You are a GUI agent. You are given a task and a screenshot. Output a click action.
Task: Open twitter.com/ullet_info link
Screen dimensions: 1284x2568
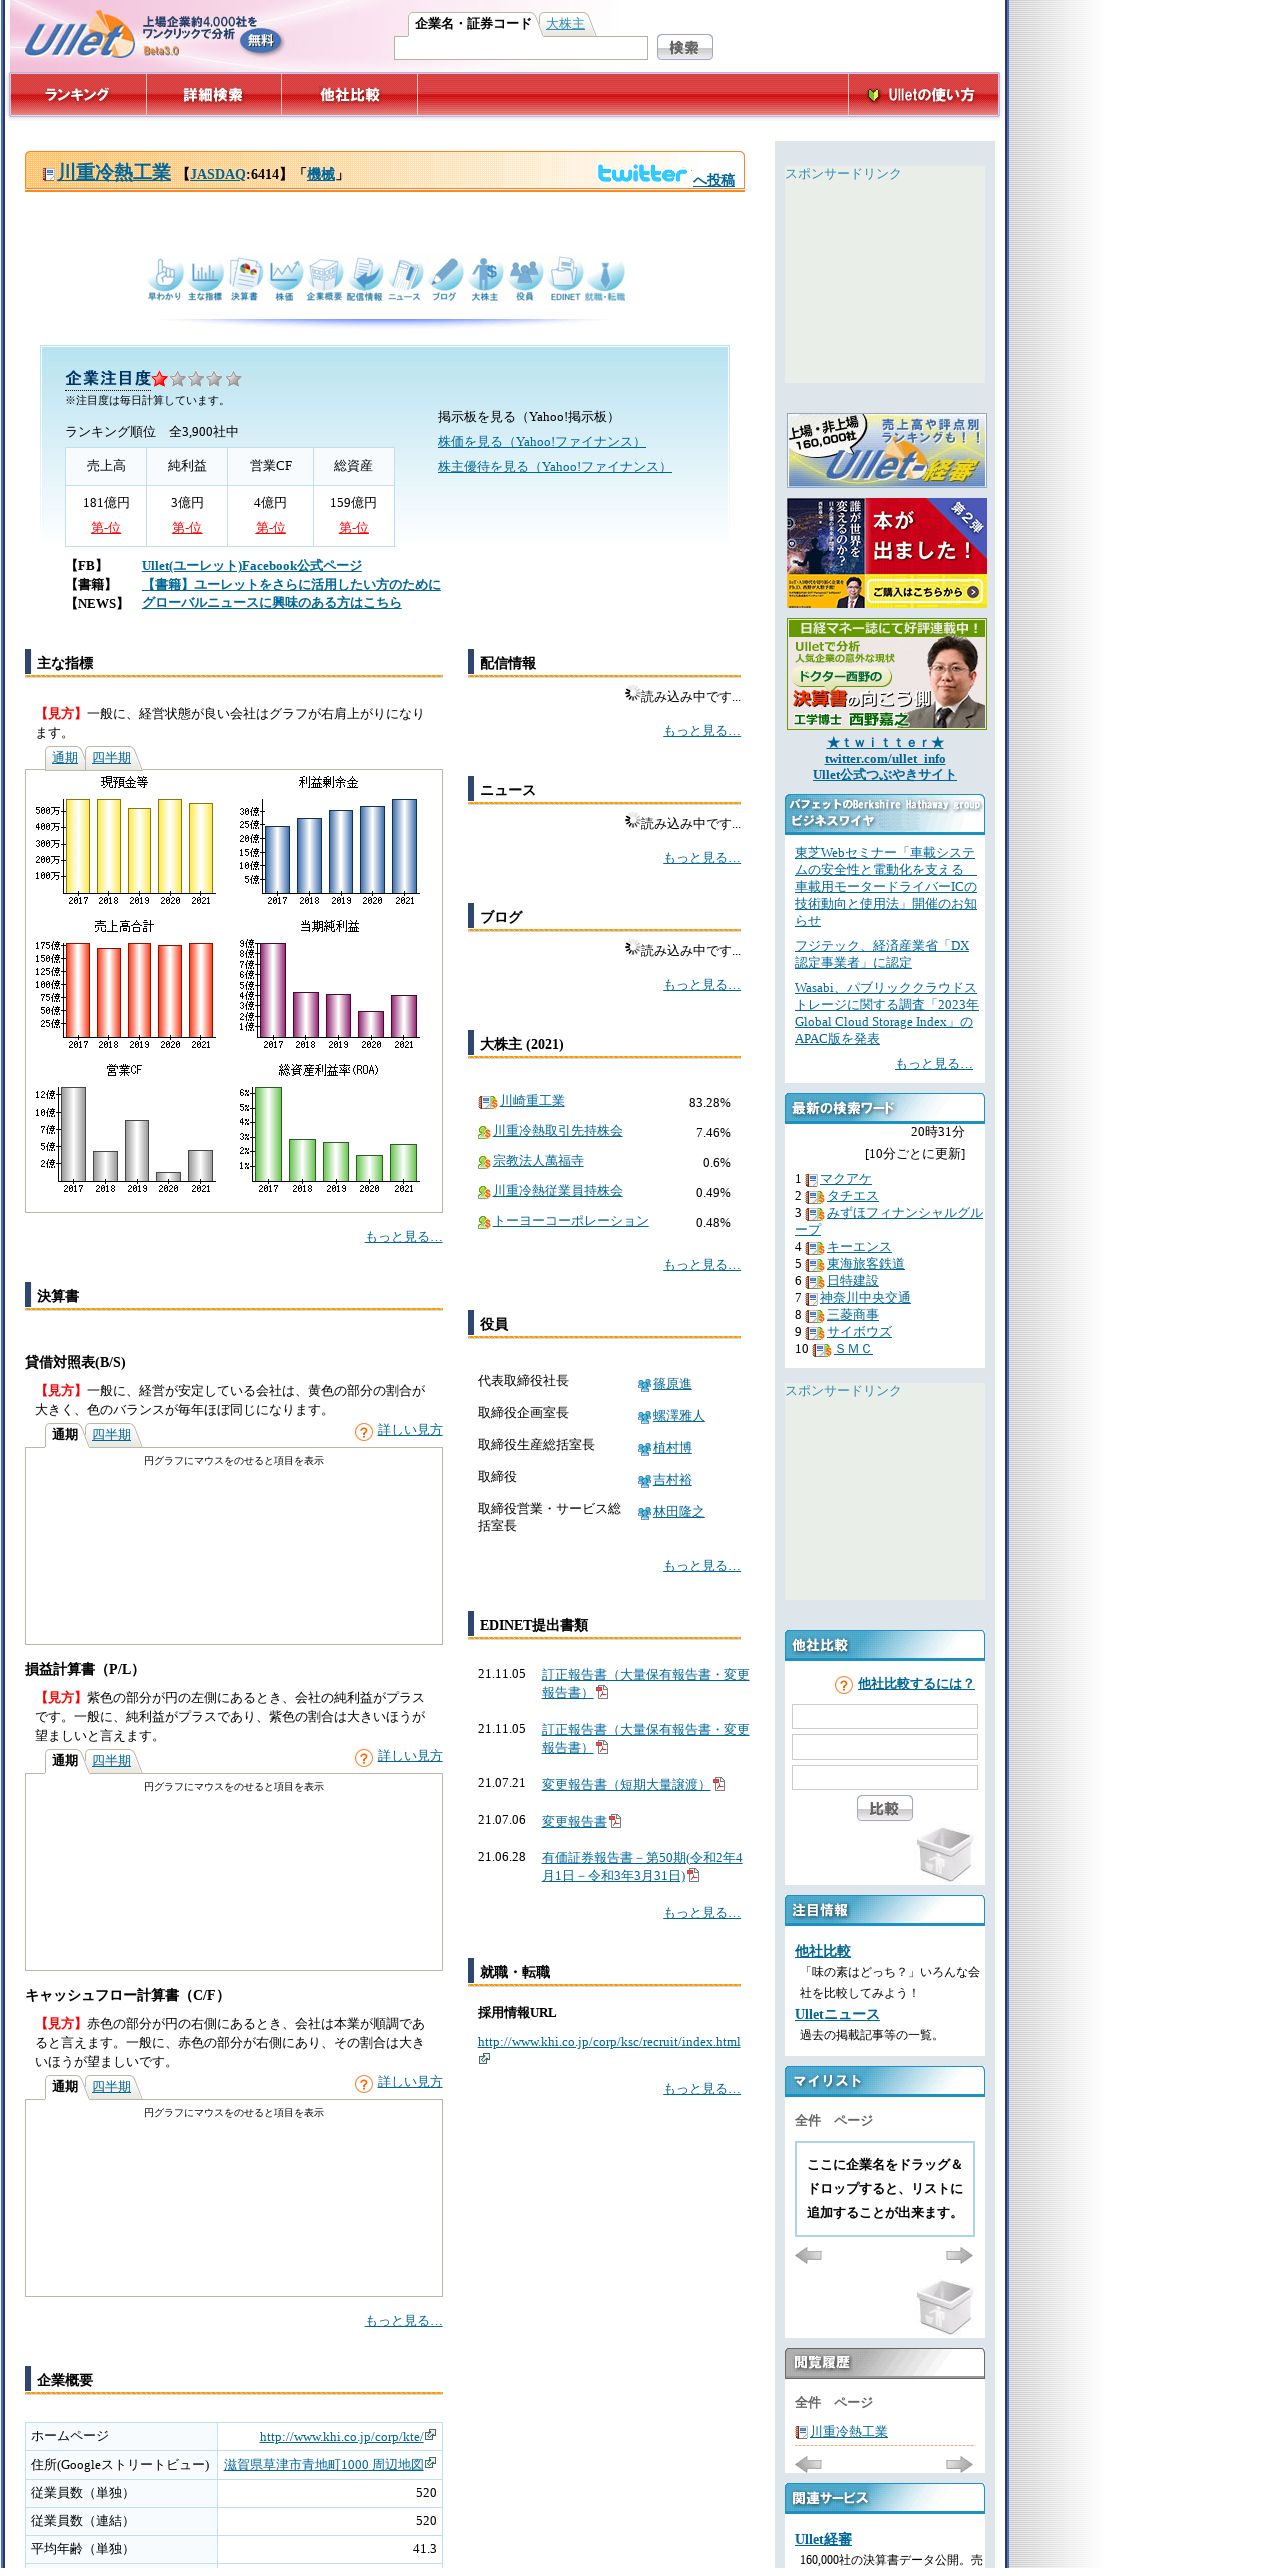tap(885, 759)
